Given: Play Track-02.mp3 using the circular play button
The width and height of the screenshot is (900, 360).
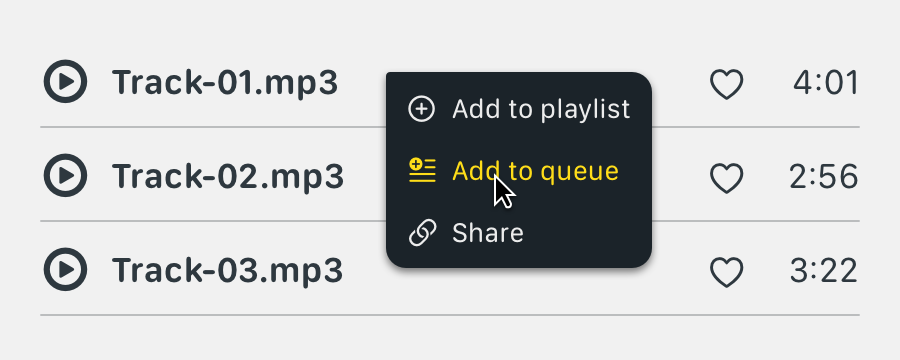Looking at the screenshot, I should (x=65, y=176).
